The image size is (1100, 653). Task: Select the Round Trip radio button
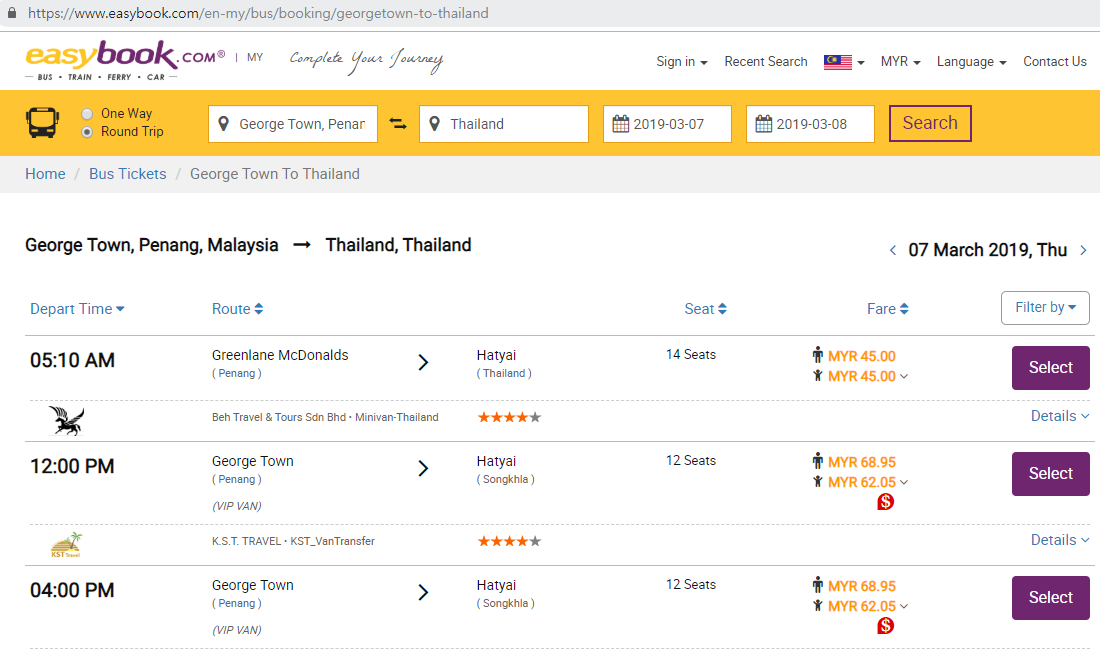pyautogui.click(x=87, y=132)
